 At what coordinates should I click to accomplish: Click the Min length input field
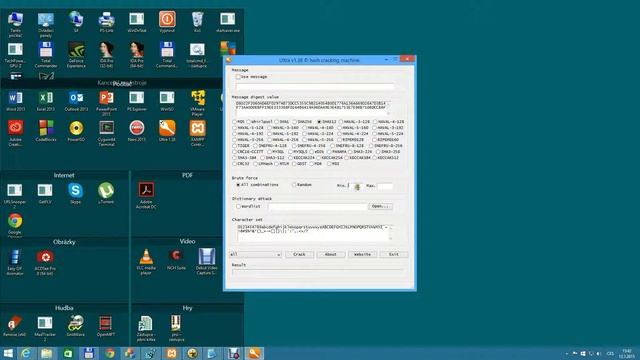(x=355, y=187)
